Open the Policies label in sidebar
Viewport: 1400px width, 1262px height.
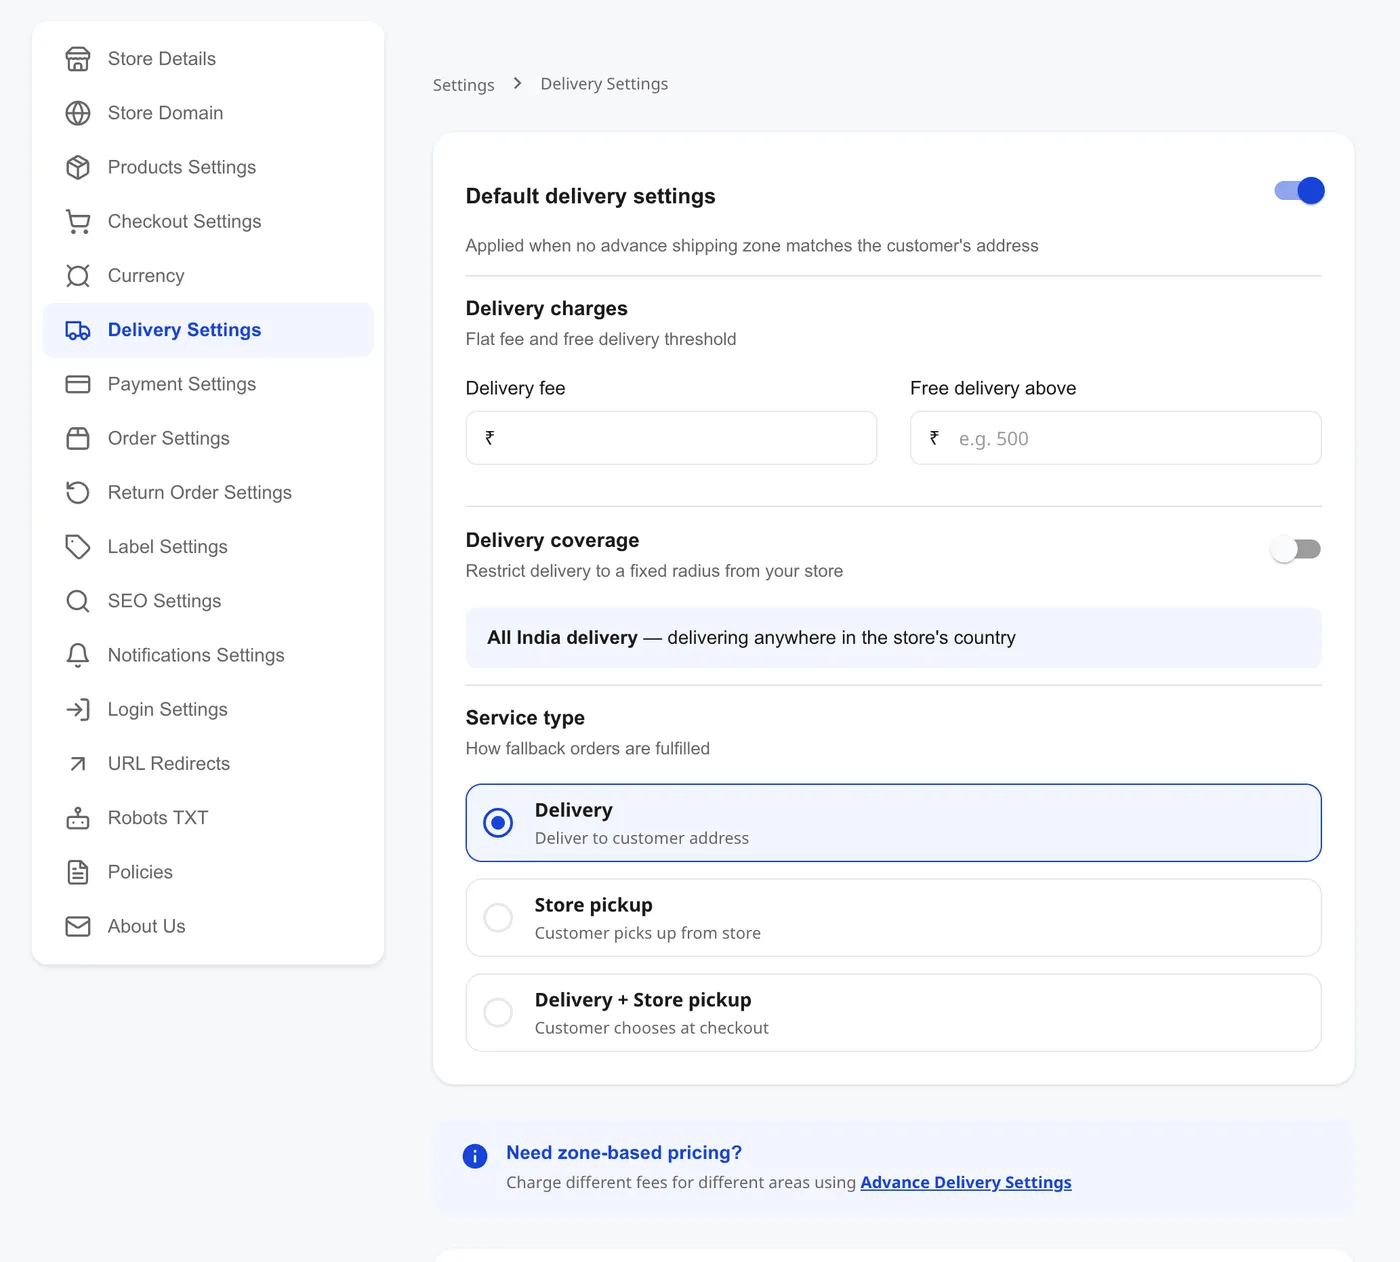140,872
